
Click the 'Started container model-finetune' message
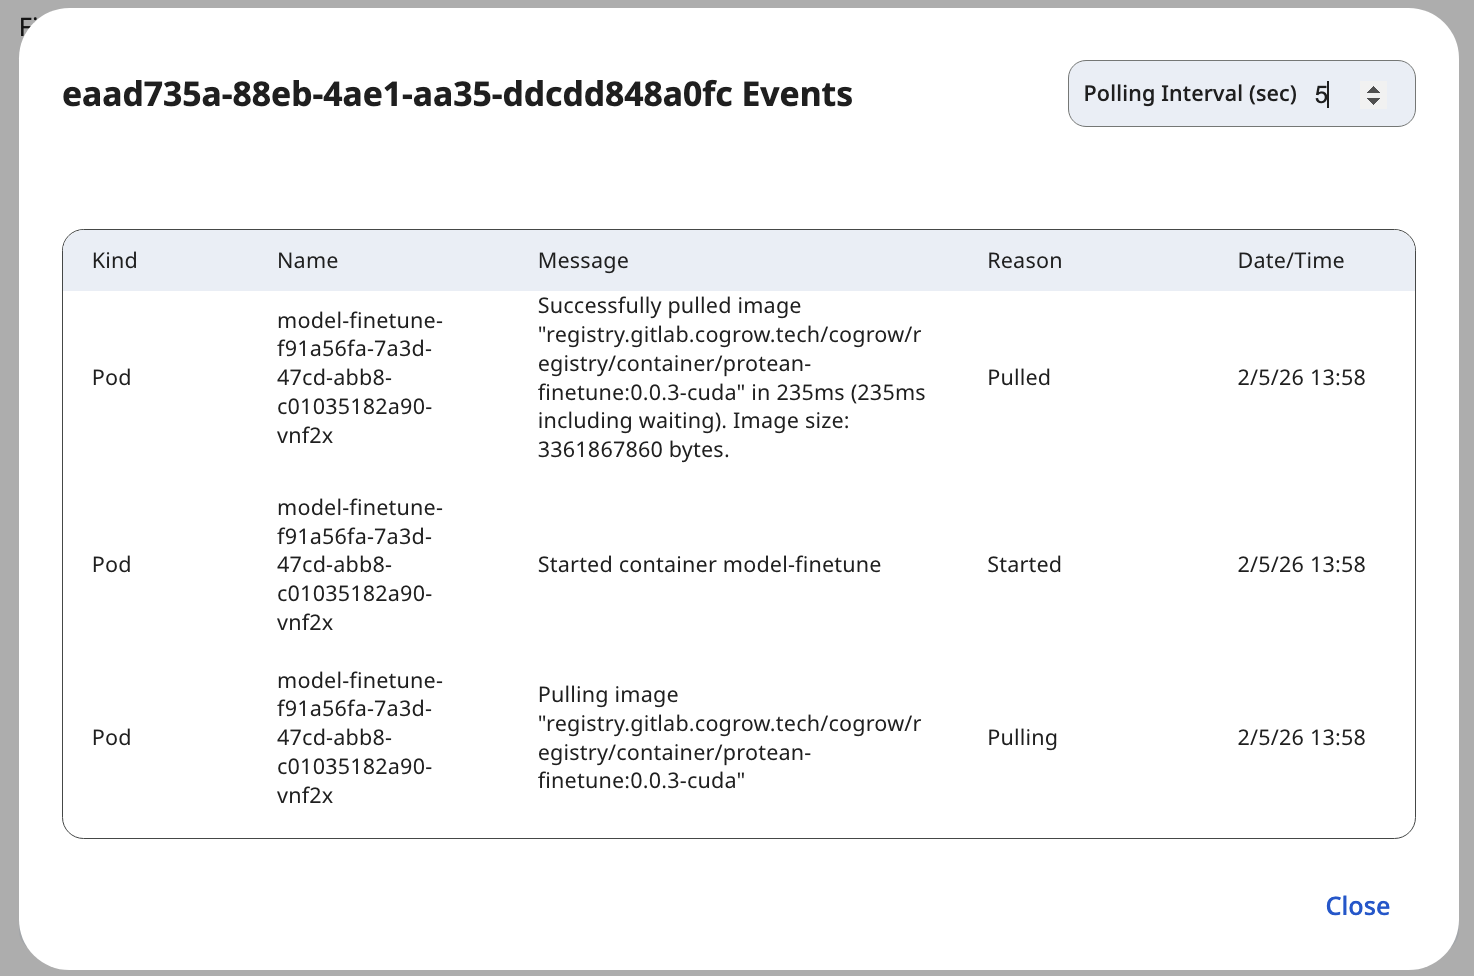[x=709, y=565]
